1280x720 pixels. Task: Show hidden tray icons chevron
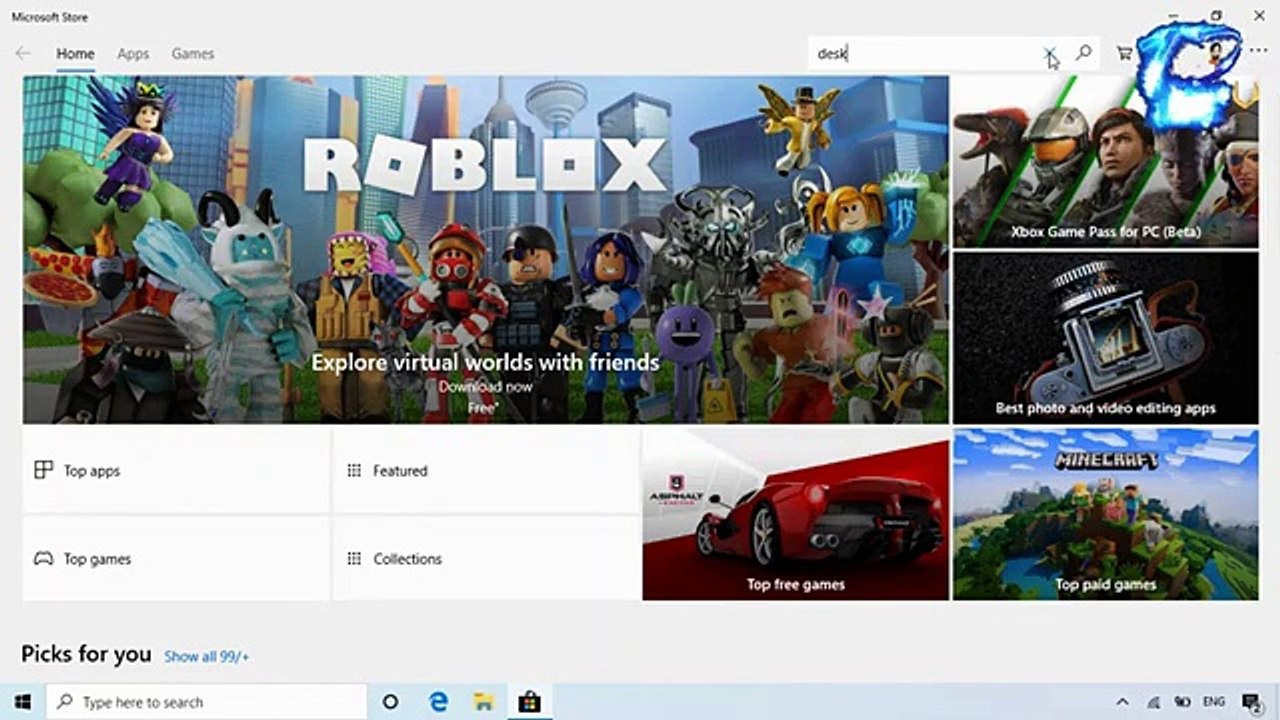[x=1122, y=702]
